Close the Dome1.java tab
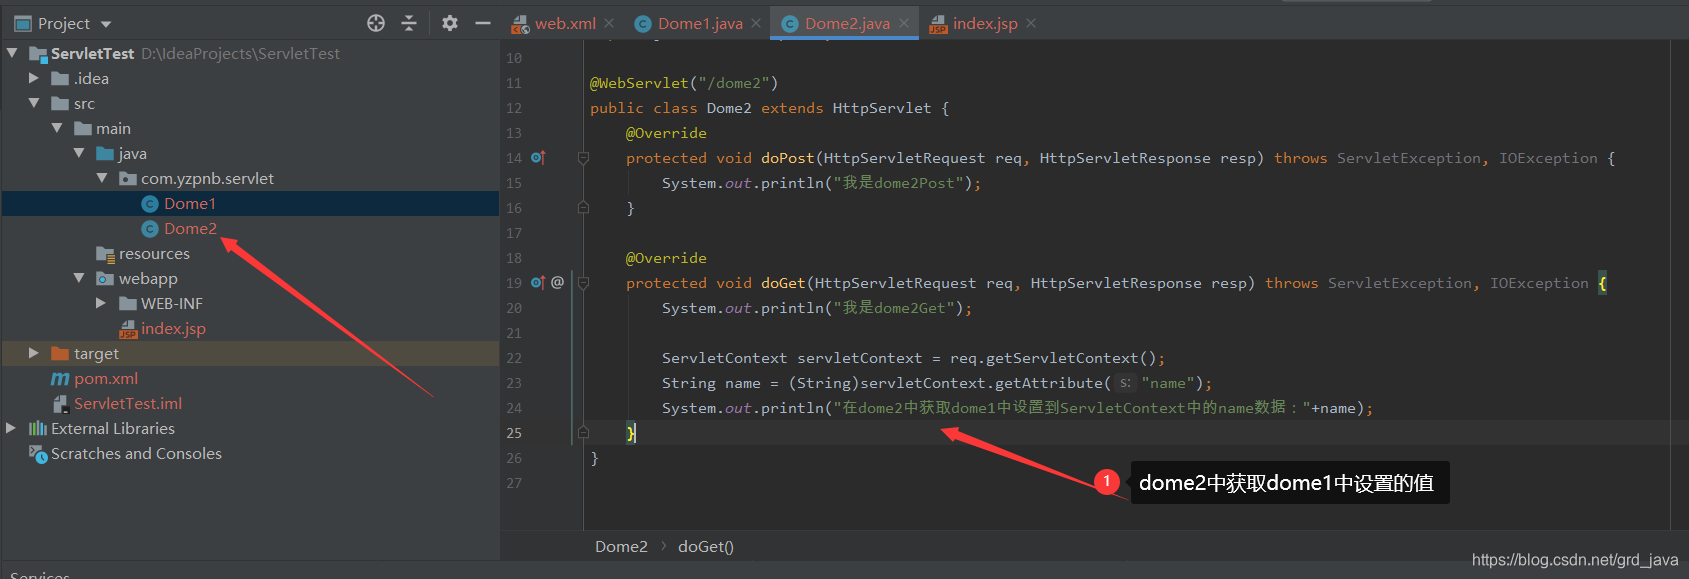This screenshot has width=1689, height=579. [x=756, y=23]
